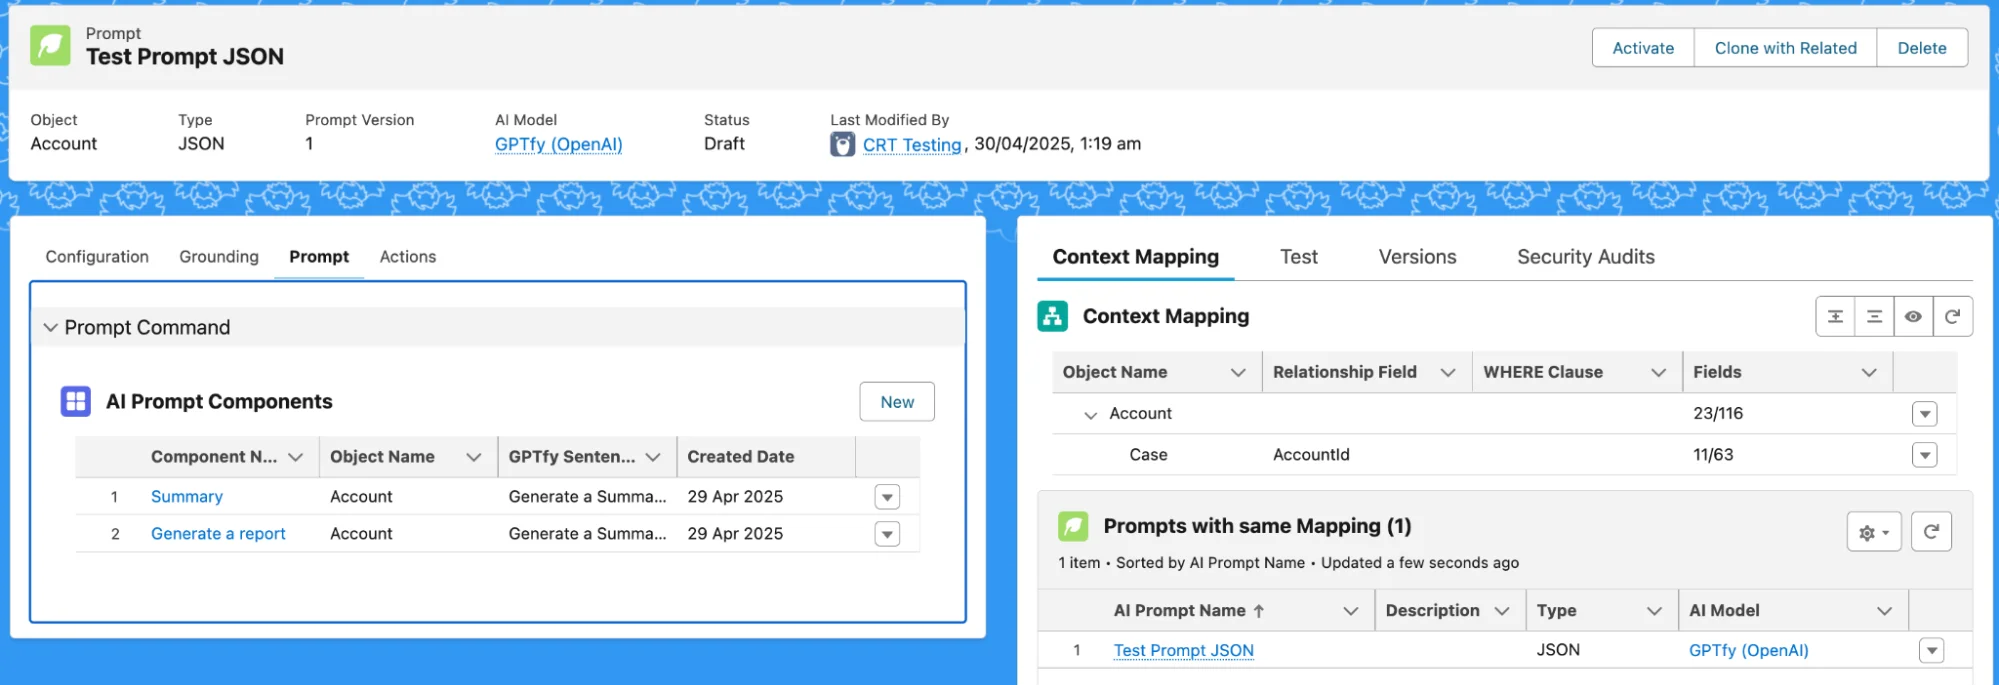
Task: Click the AI Prompt Components heading
Action: pyautogui.click(x=219, y=402)
